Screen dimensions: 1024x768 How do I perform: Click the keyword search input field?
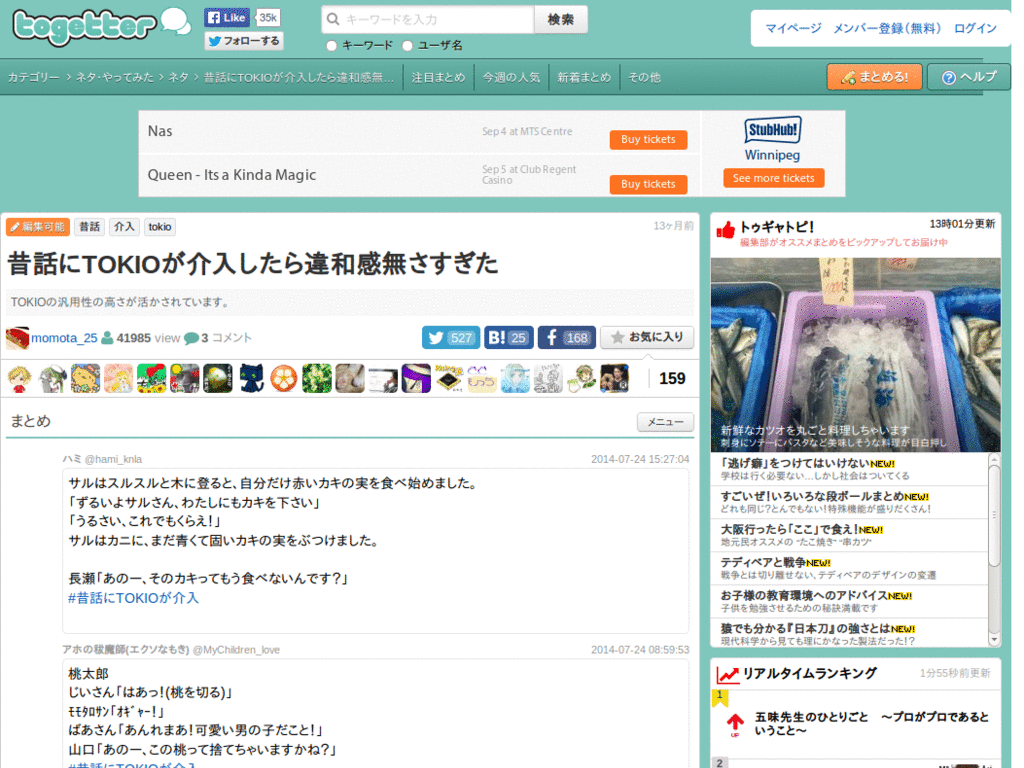click(x=425, y=19)
